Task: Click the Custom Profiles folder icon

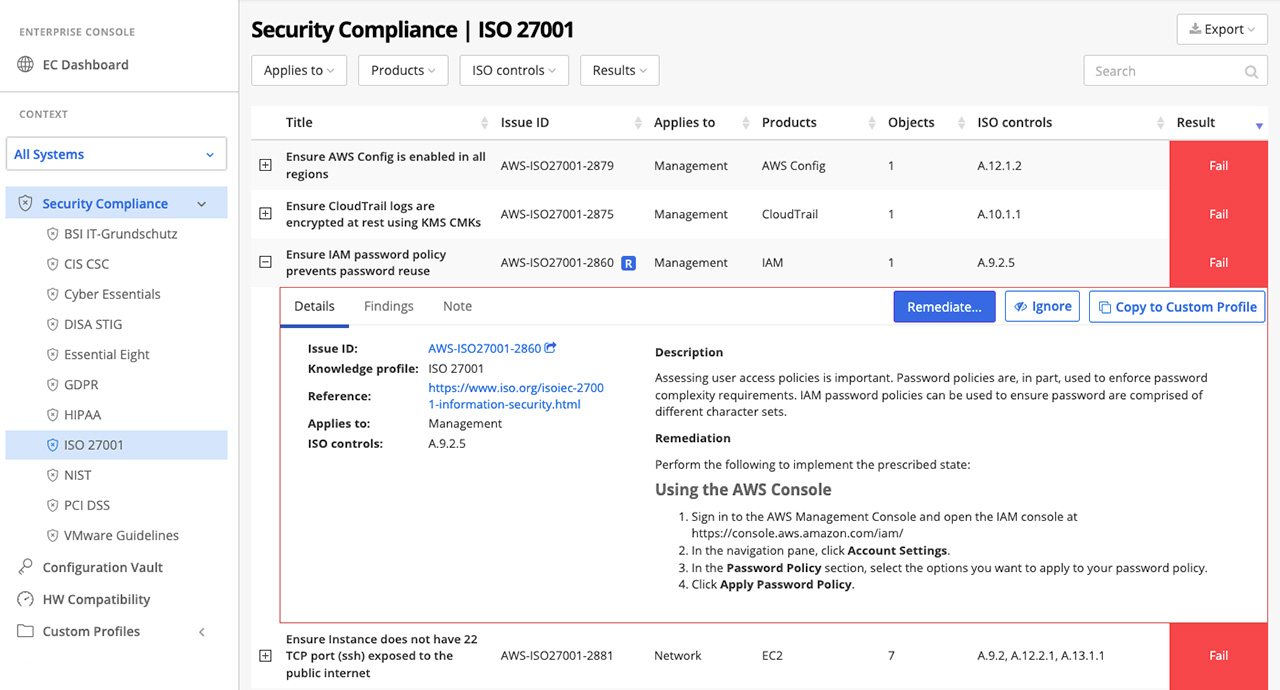Action: 26,631
